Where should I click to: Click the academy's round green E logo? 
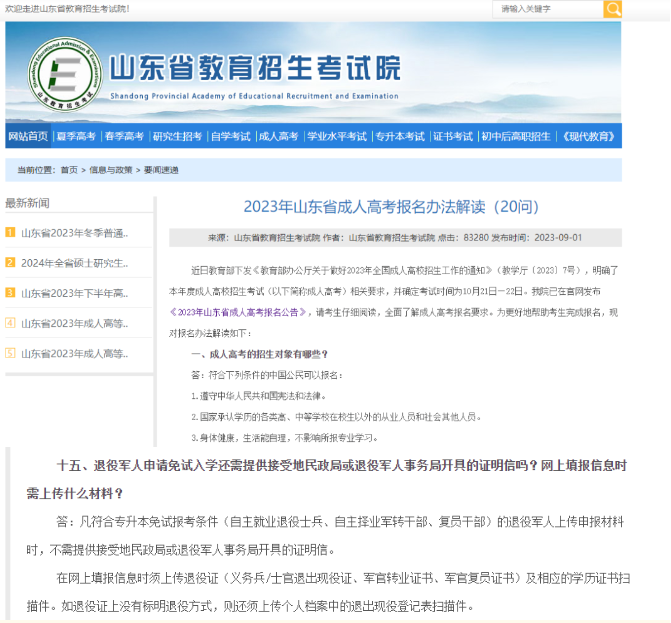(65, 74)
